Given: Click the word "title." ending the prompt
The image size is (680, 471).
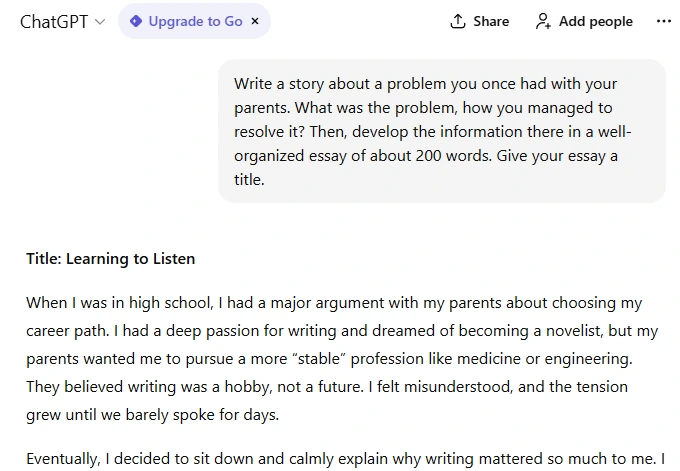Looking at the screenshot, I should [249, 180].
